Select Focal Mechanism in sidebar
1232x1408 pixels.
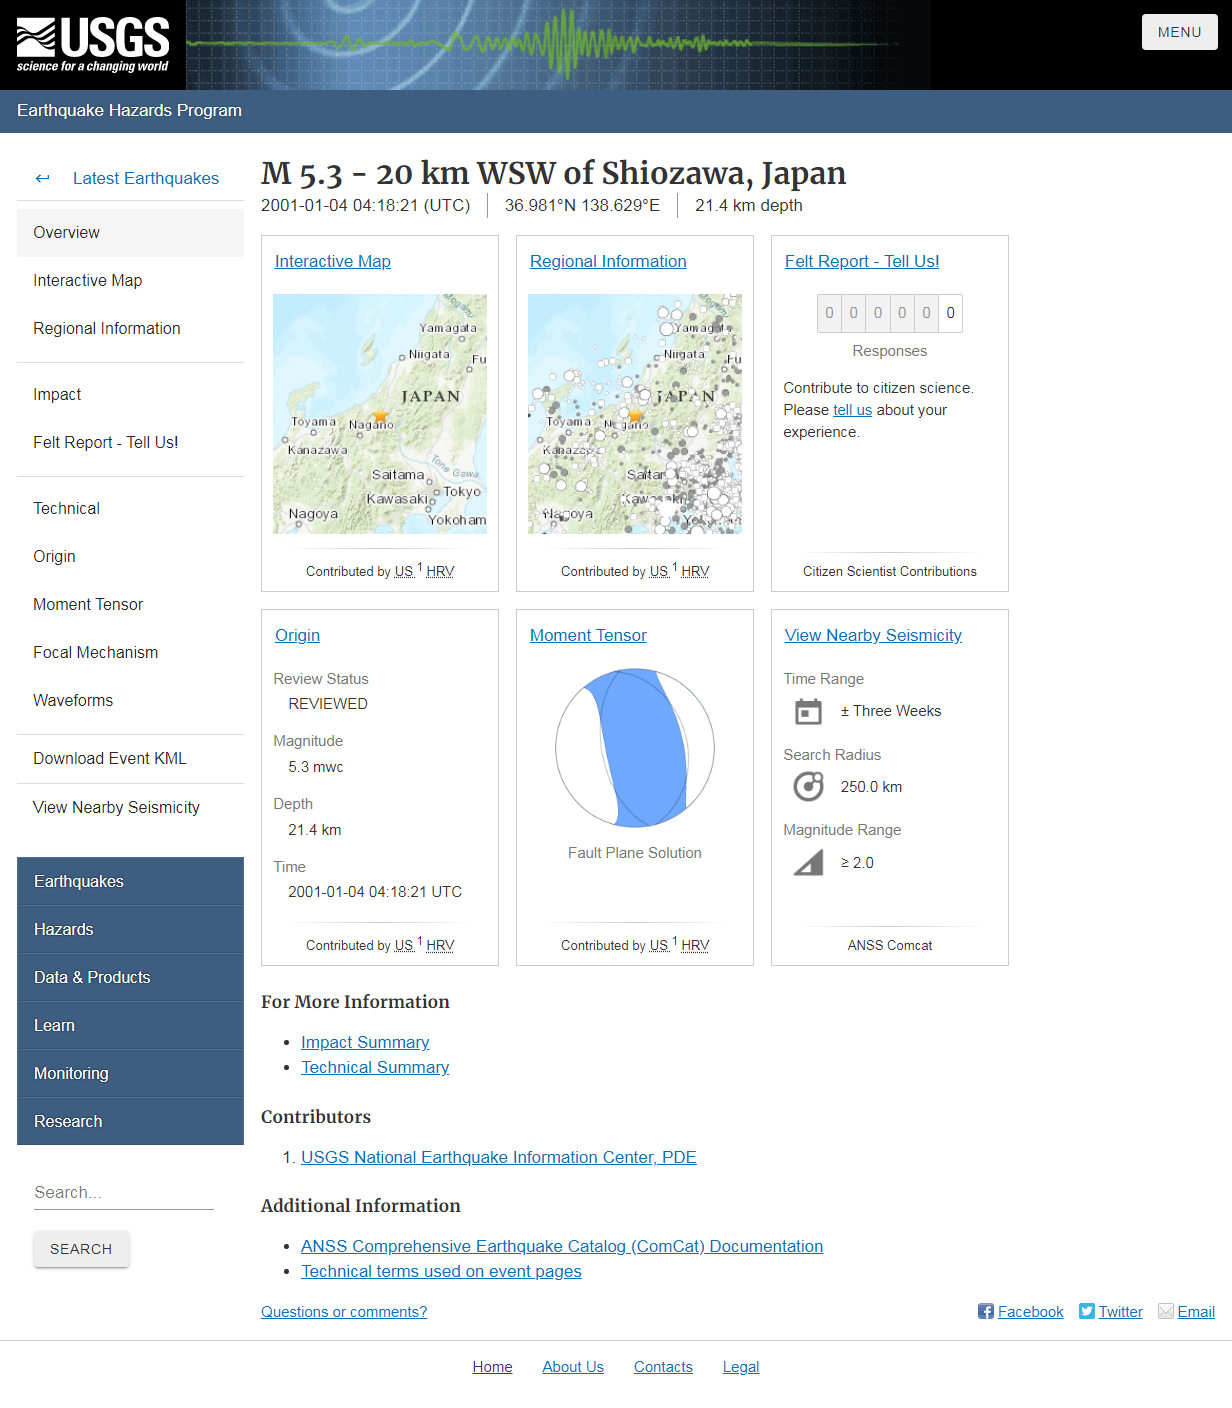point(130,652)
